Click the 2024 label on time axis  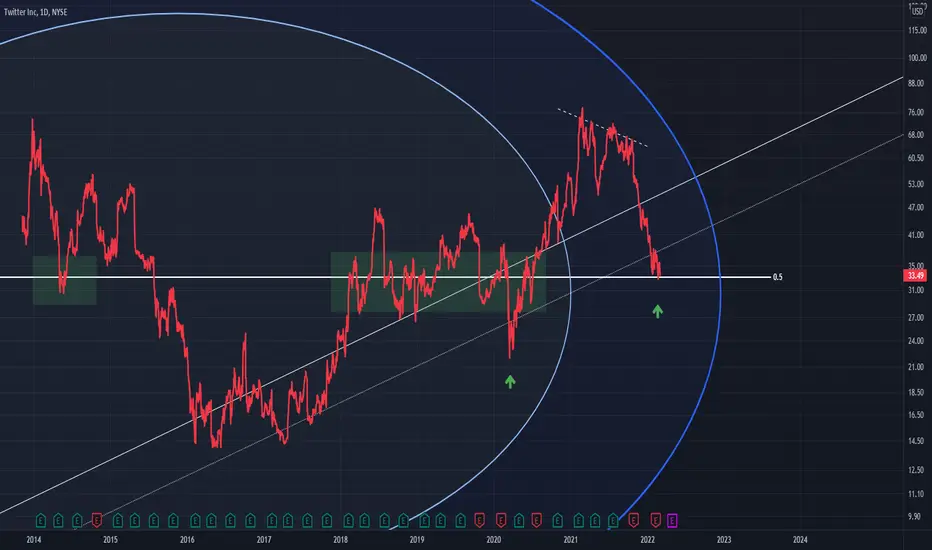coord(800,540)
